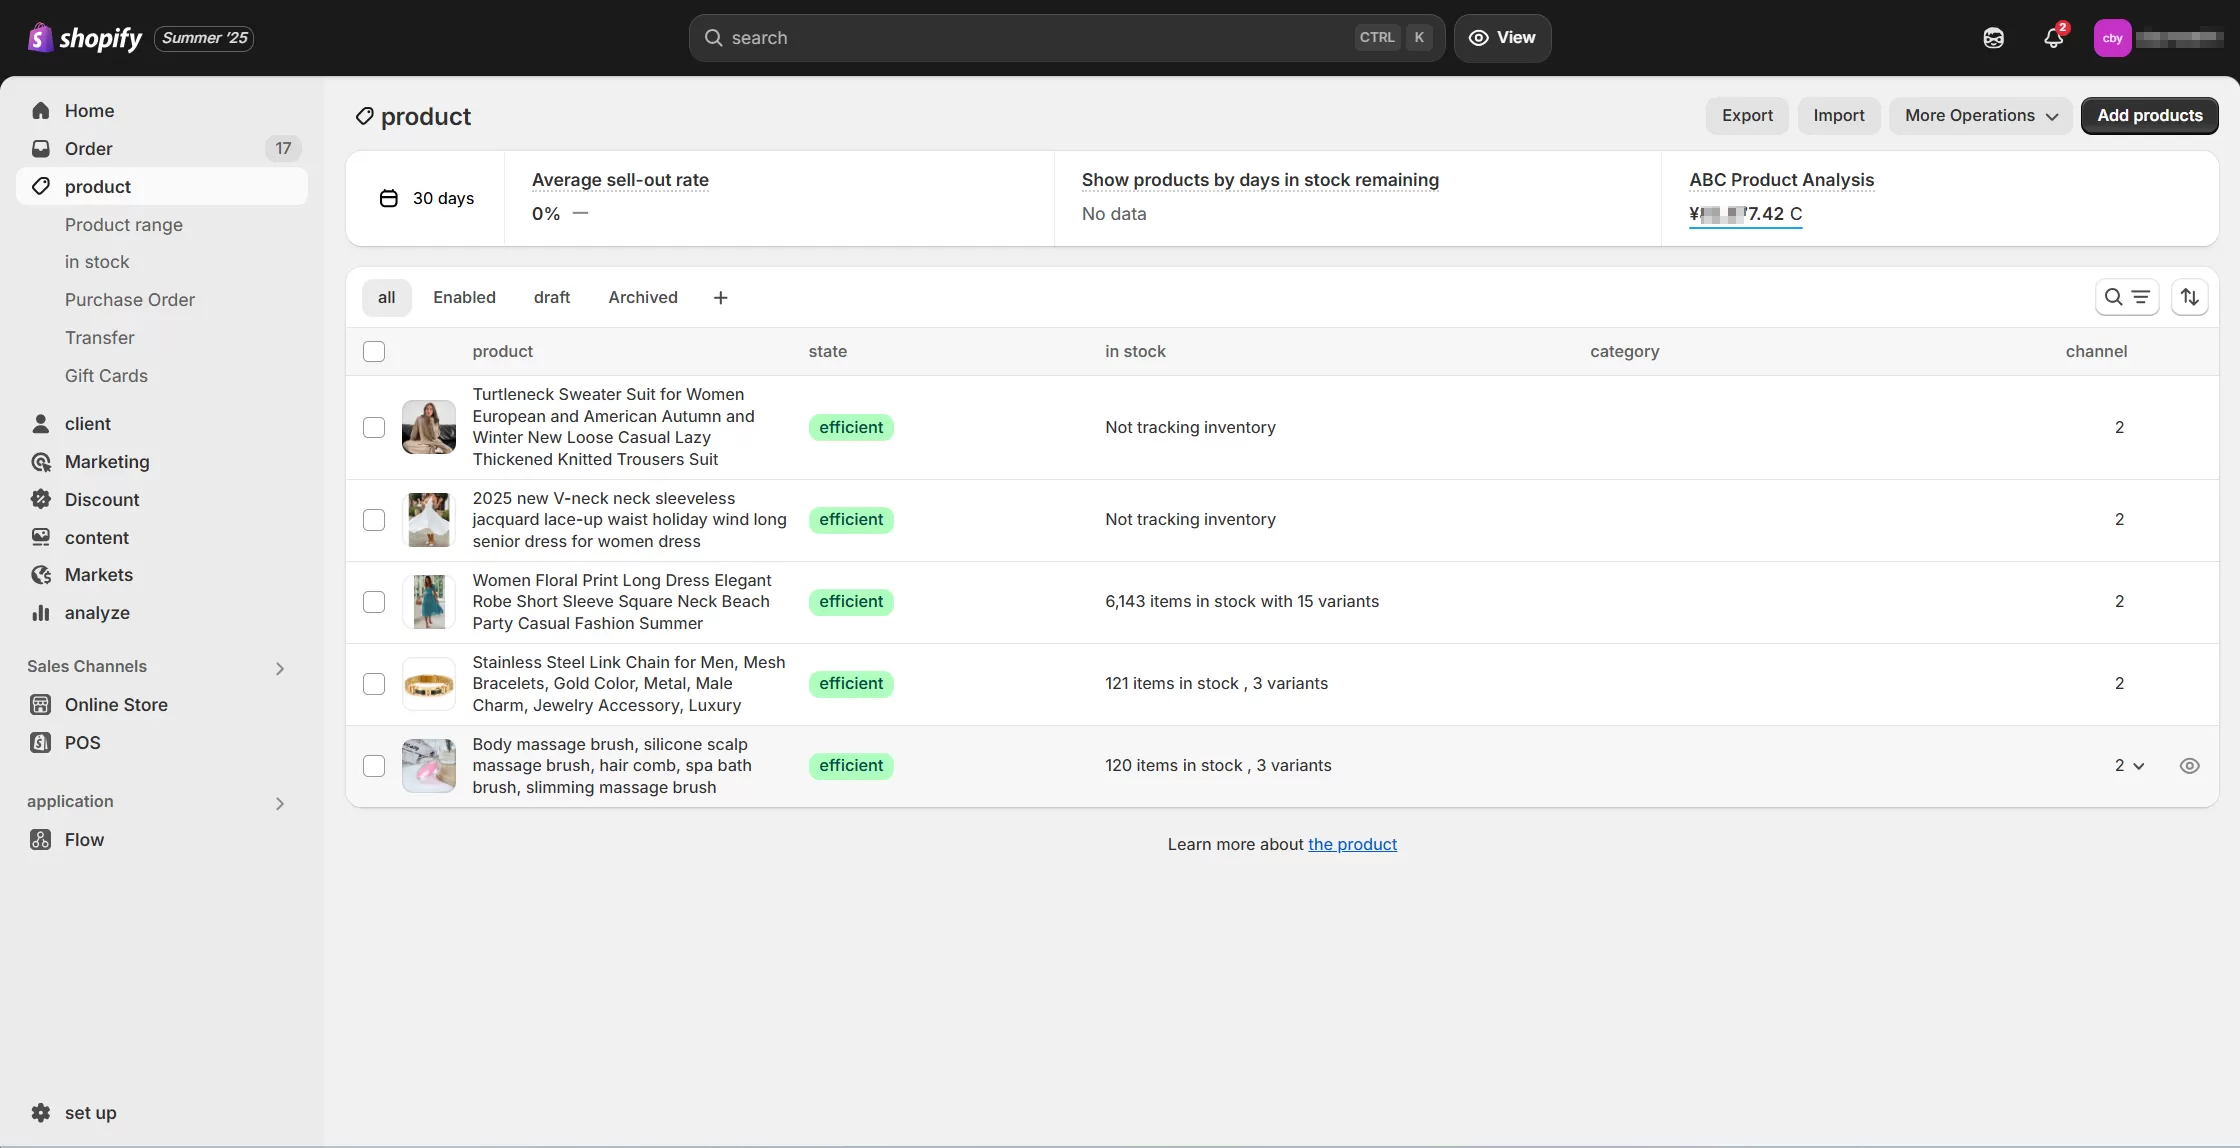Screen dimensions: 2240x1148
Task: Open the notifications bell icon
Action: (x=2053, y=38)
